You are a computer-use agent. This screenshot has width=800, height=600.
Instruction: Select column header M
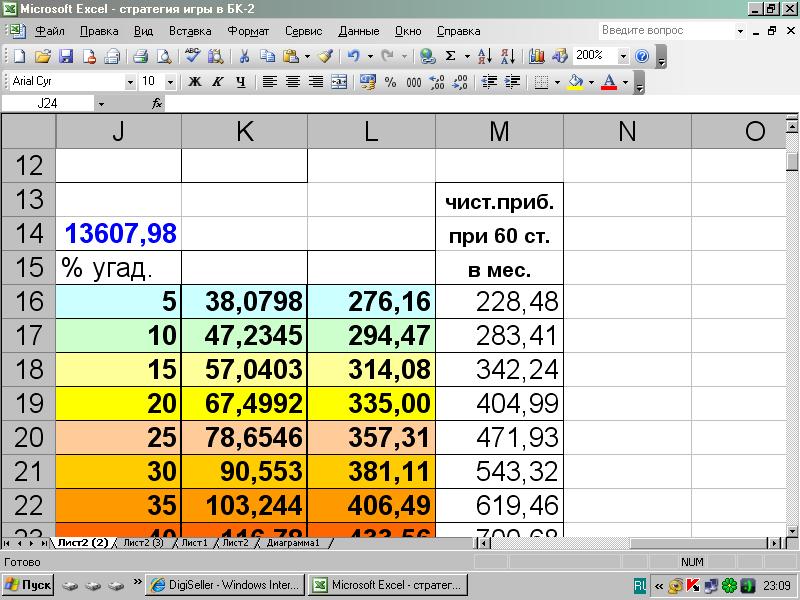(499, 131)
